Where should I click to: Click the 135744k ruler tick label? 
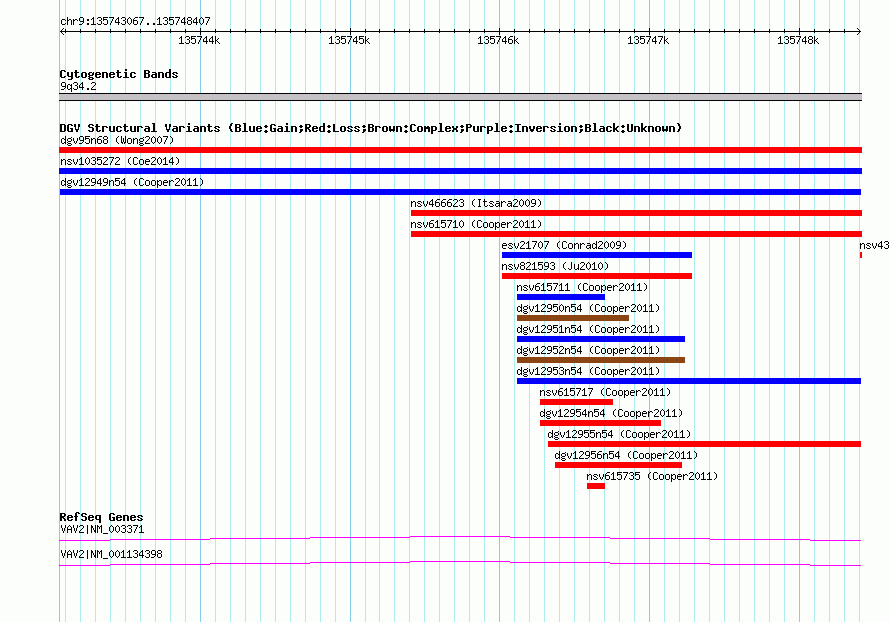[x=199, y=40]
